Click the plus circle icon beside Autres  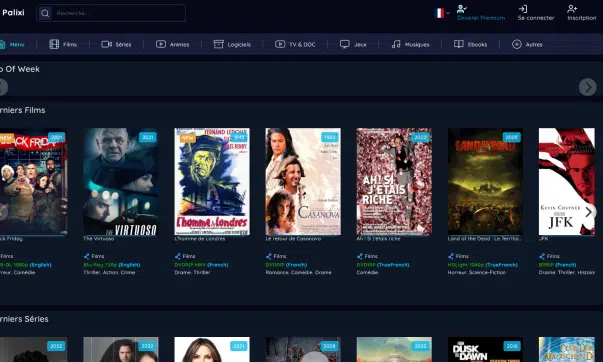(x=516, y=44)
